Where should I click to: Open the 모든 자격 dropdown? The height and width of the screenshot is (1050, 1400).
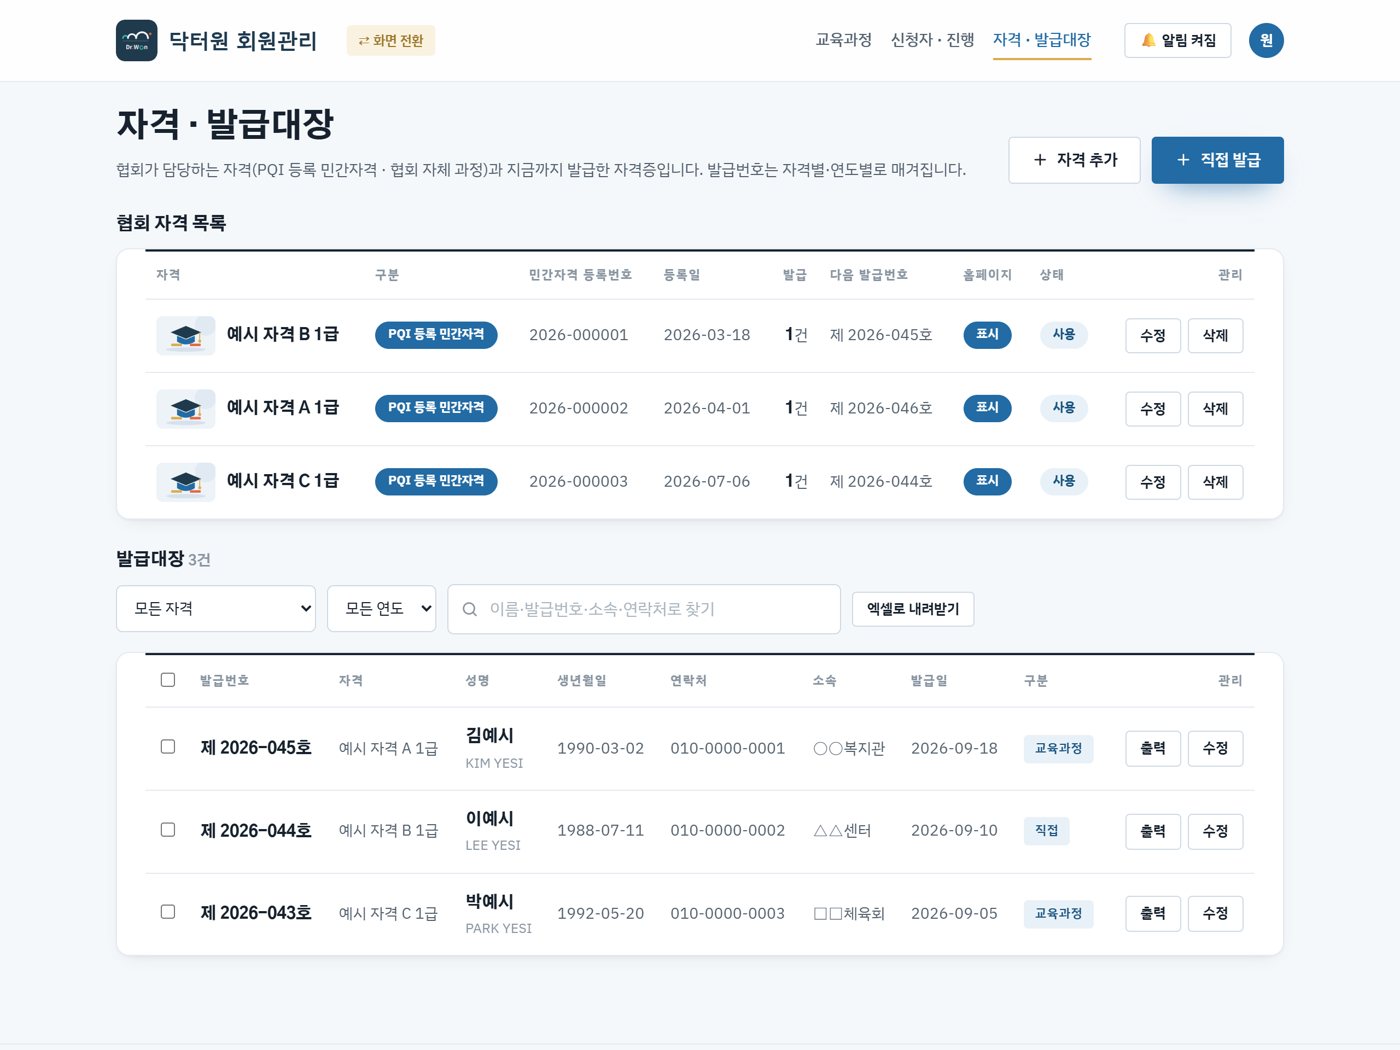pyautogui.click(x=216, y=608)
